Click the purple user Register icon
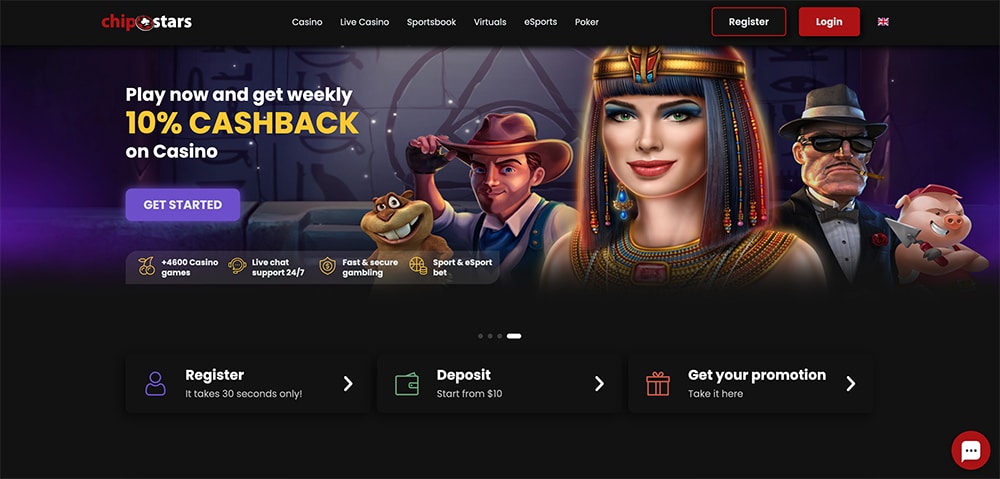Image resolution: width=1000 pixels, height=479 pixels. click(x=156, y=384)
